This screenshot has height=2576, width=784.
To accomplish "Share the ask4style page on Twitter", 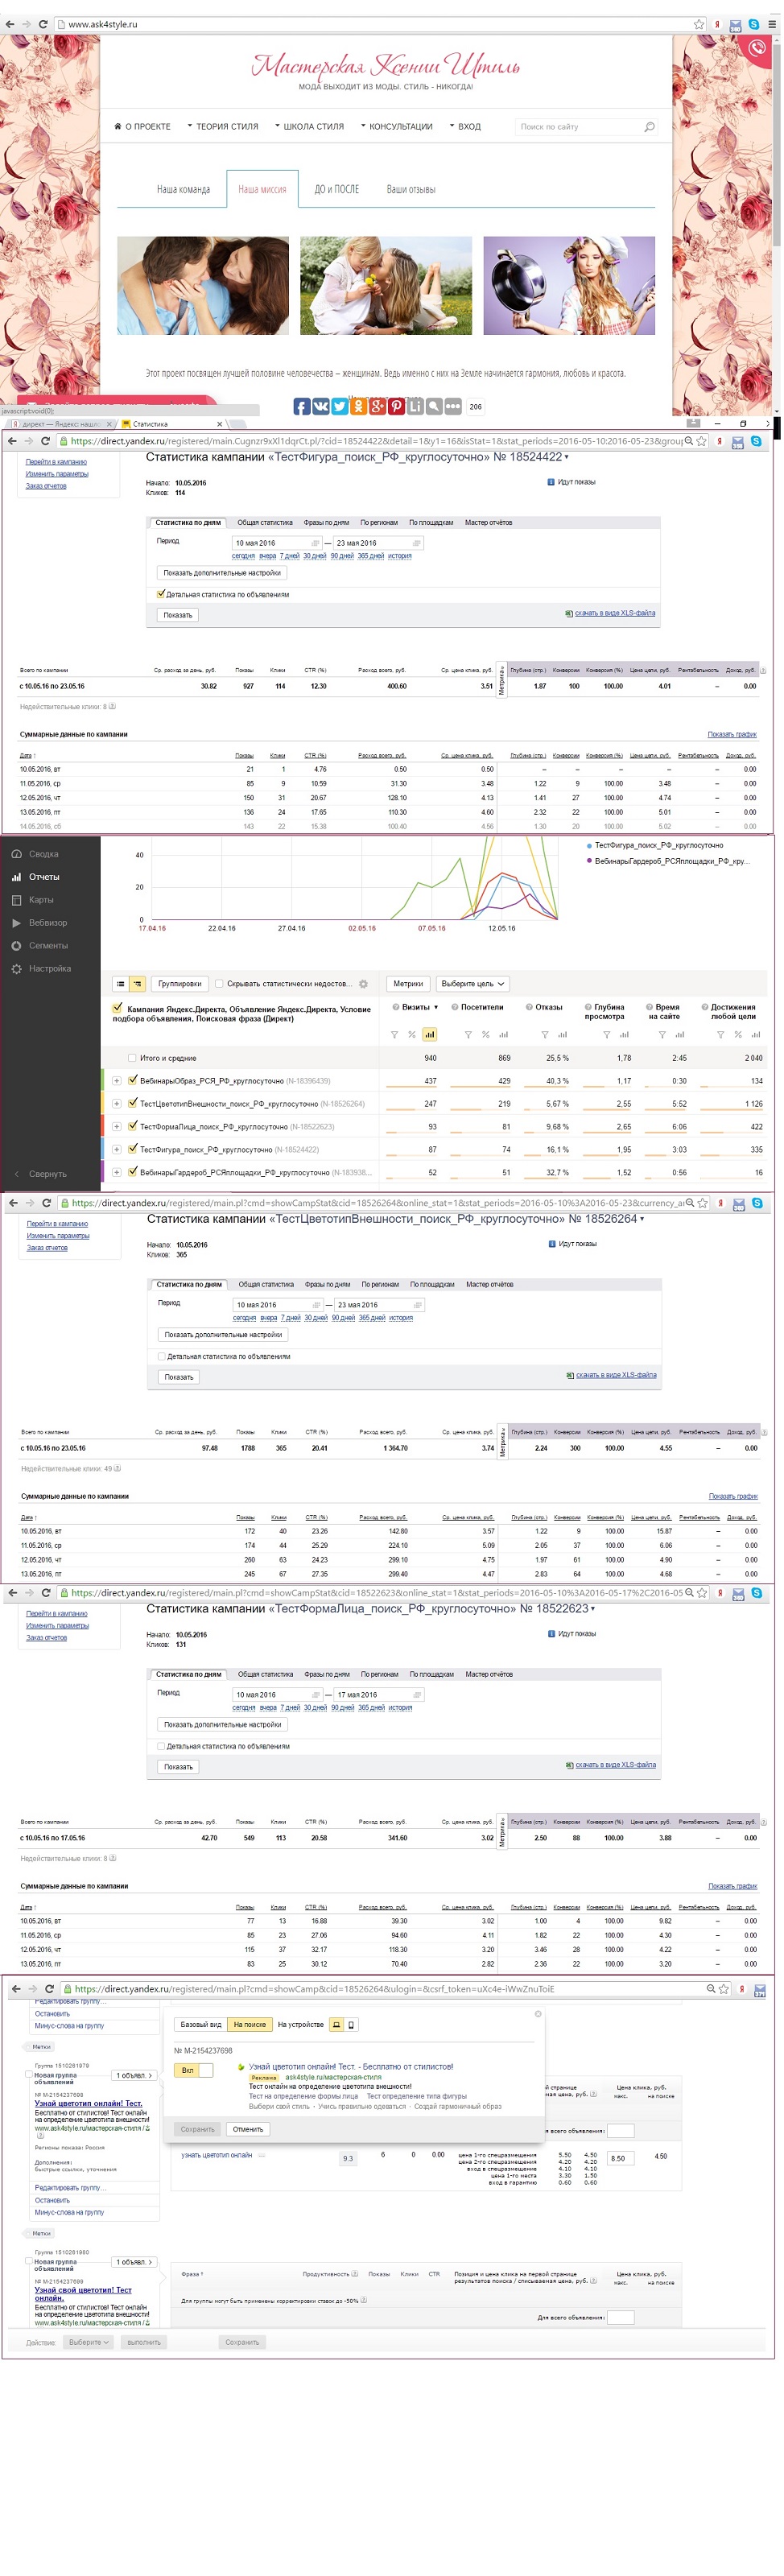I will [x=339, y=407].
